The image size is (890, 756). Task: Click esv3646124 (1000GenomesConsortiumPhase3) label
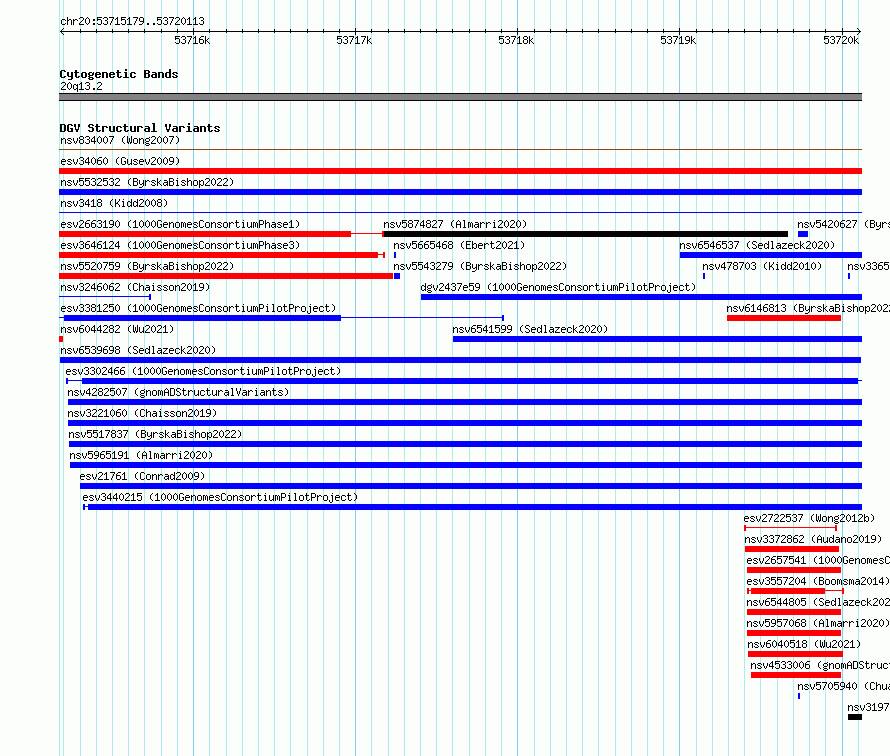click(x=180, y=245)
